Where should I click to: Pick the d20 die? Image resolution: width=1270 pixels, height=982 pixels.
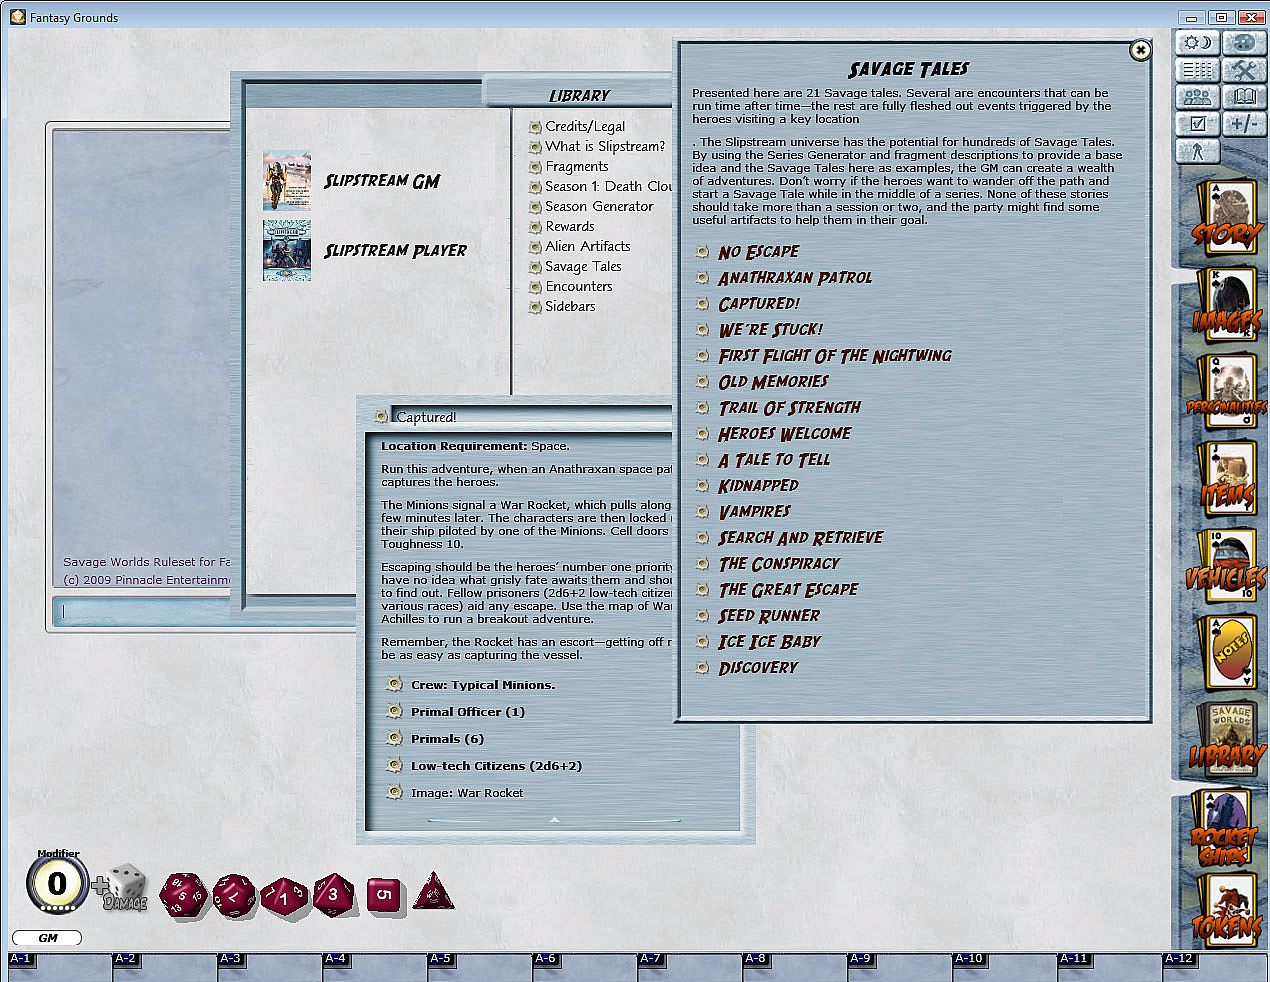coord(183,895)
